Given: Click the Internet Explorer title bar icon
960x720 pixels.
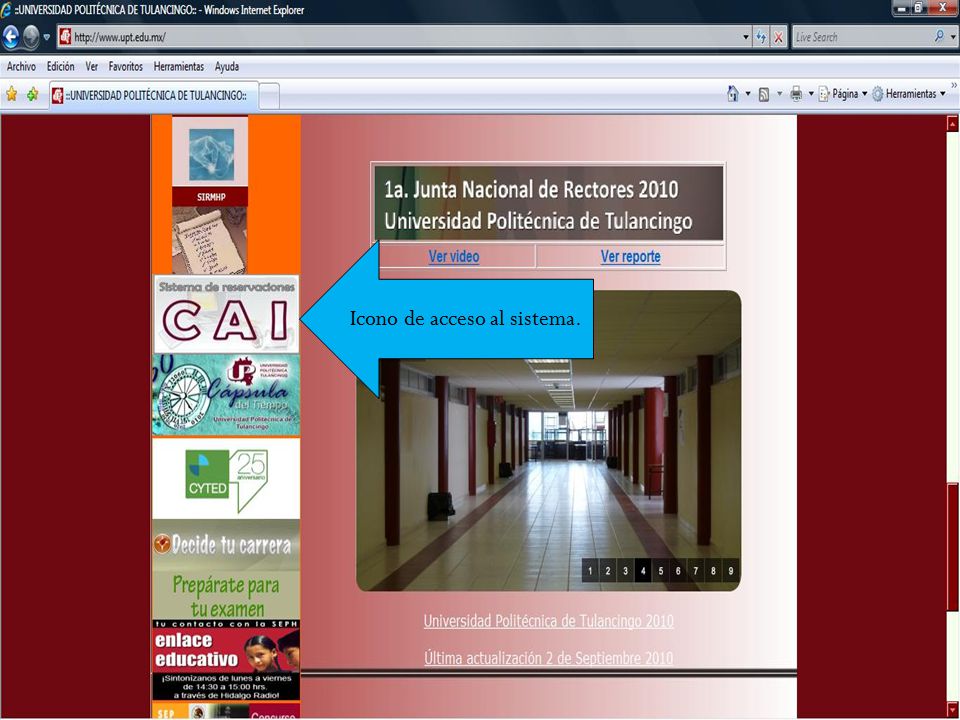Looking at the screenshot, I should pyautogui.click(x=6, y=10).
